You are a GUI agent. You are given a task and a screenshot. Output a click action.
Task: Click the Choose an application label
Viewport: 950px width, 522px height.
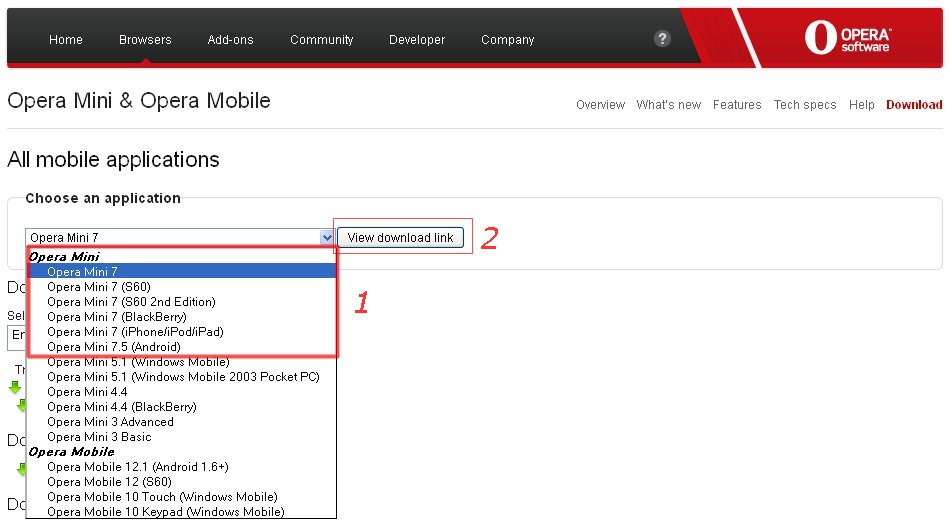(x=103, y=198)
